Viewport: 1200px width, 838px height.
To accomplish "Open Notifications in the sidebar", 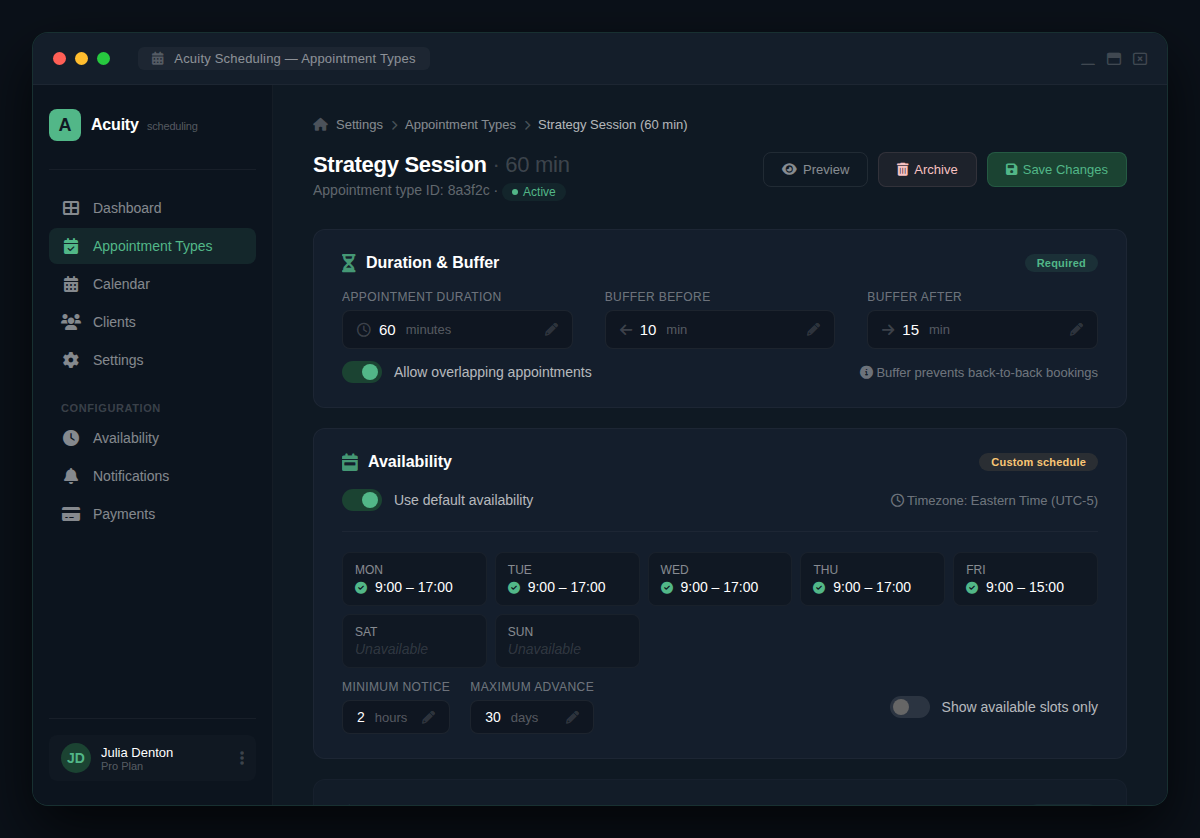I will tap(152, 476).
